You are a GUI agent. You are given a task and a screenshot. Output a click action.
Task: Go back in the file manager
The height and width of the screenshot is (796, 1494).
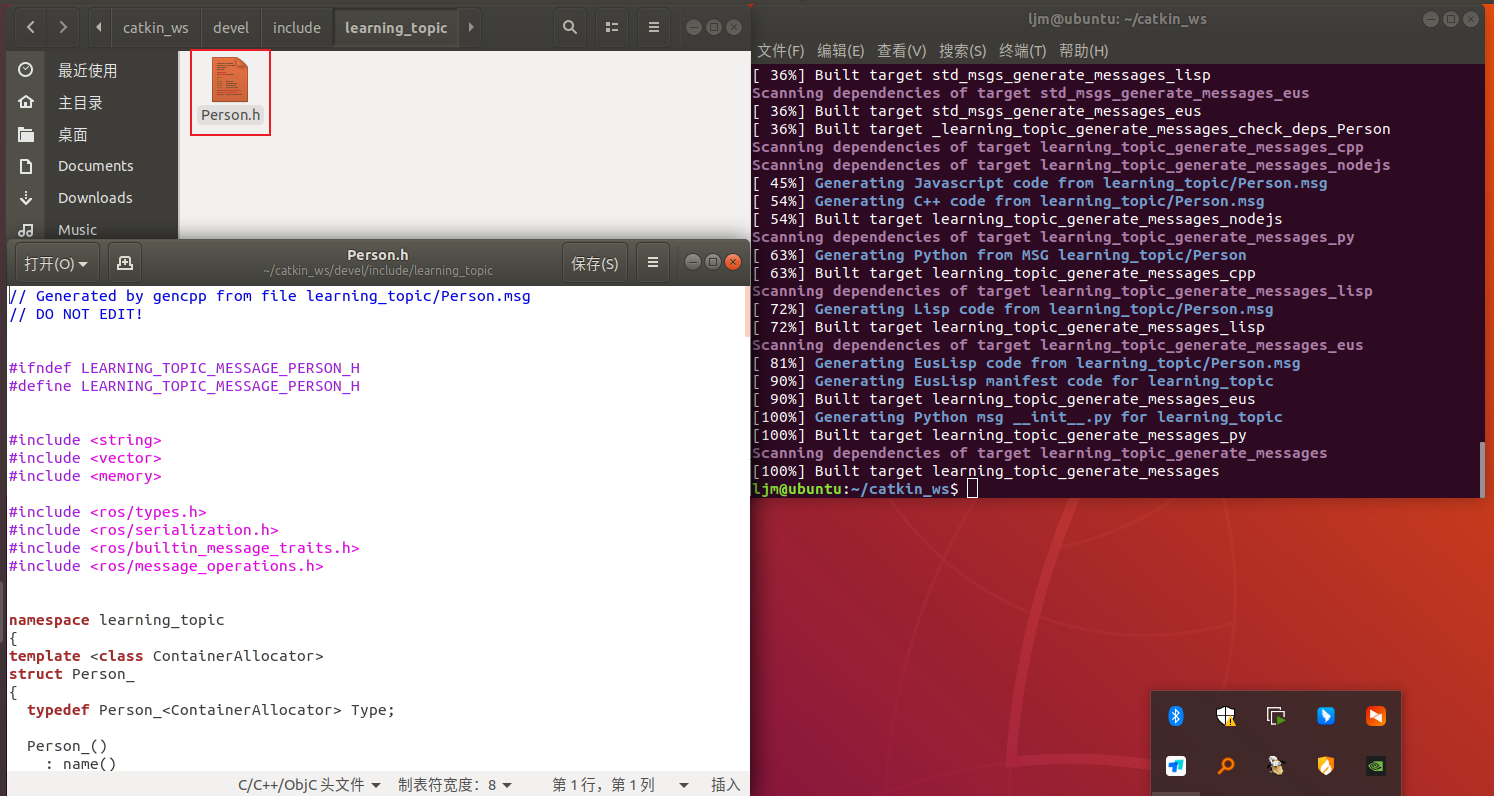(x=30, y=27)
